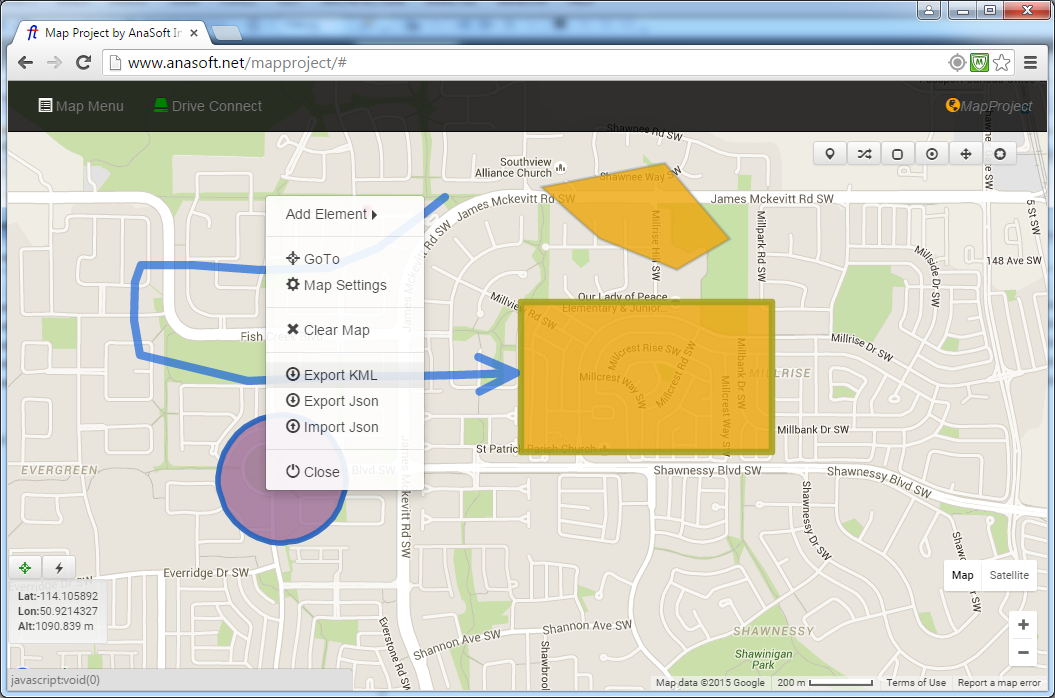Click Close in the map menu
Image resolution: width=1055 pixels, height=698 pixels.
point(344,472)
